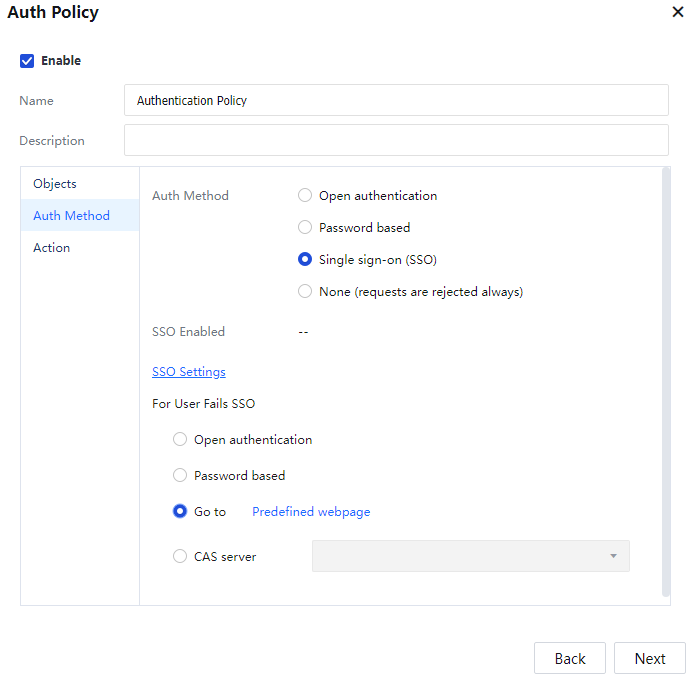Click the Predefined webpage link
This screenshot has width=696, height=683.
311,512
